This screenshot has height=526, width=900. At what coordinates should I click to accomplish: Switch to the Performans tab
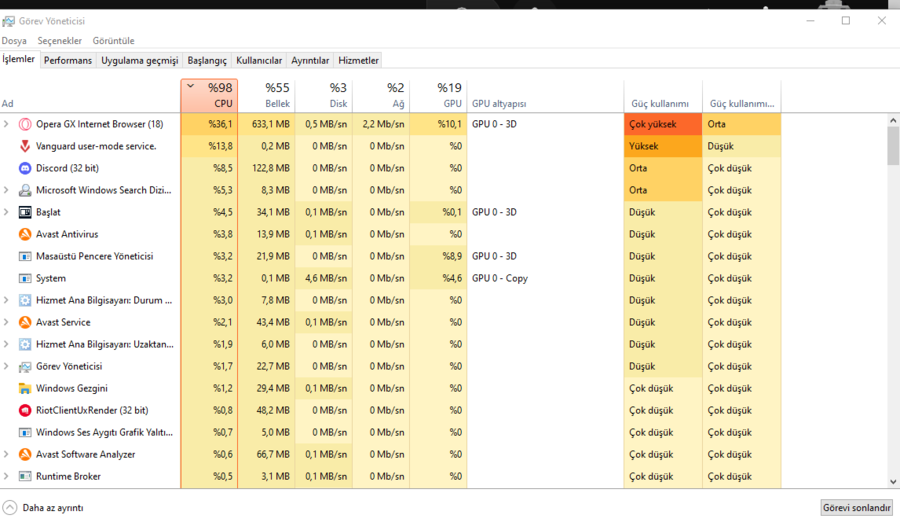tap(68, 60)
